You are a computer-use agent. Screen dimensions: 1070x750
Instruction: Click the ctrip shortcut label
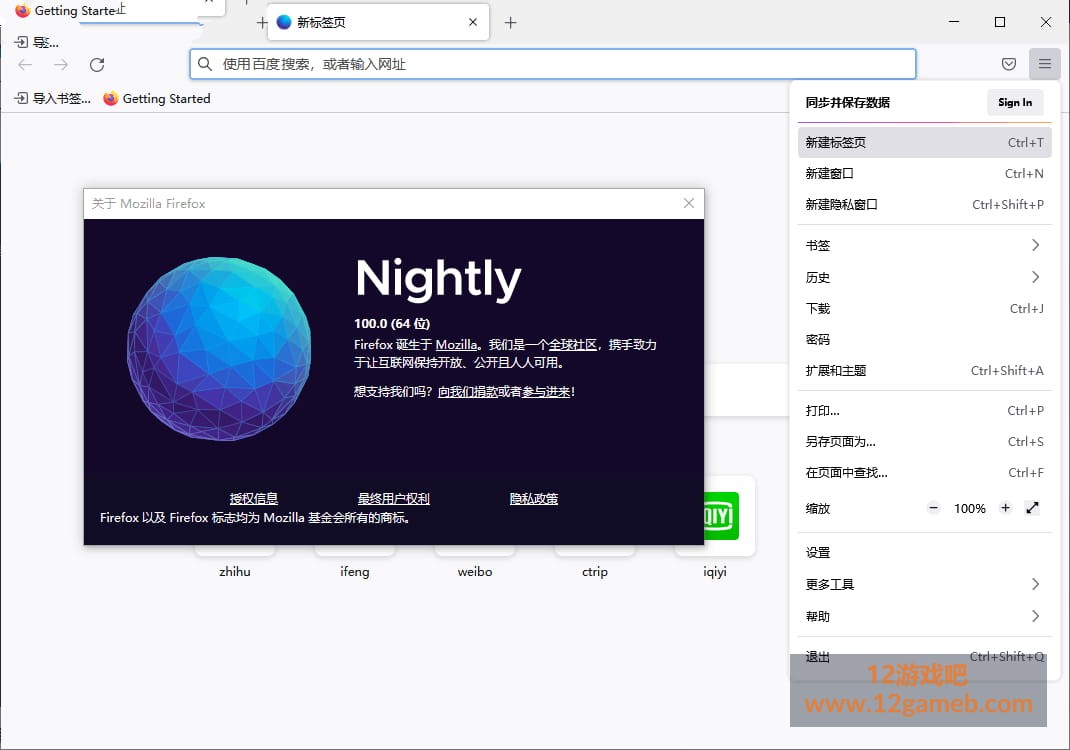[595, 572]
